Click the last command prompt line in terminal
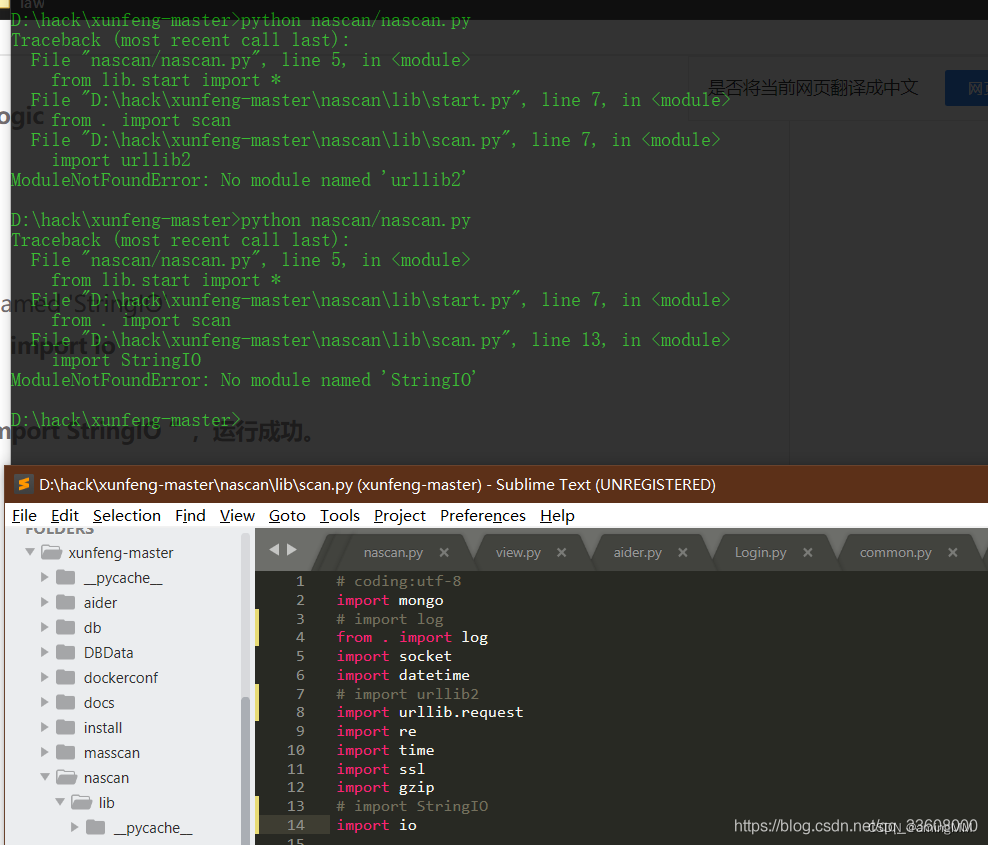The height and width of the screenshot is (845, 988). click(126, 420)
